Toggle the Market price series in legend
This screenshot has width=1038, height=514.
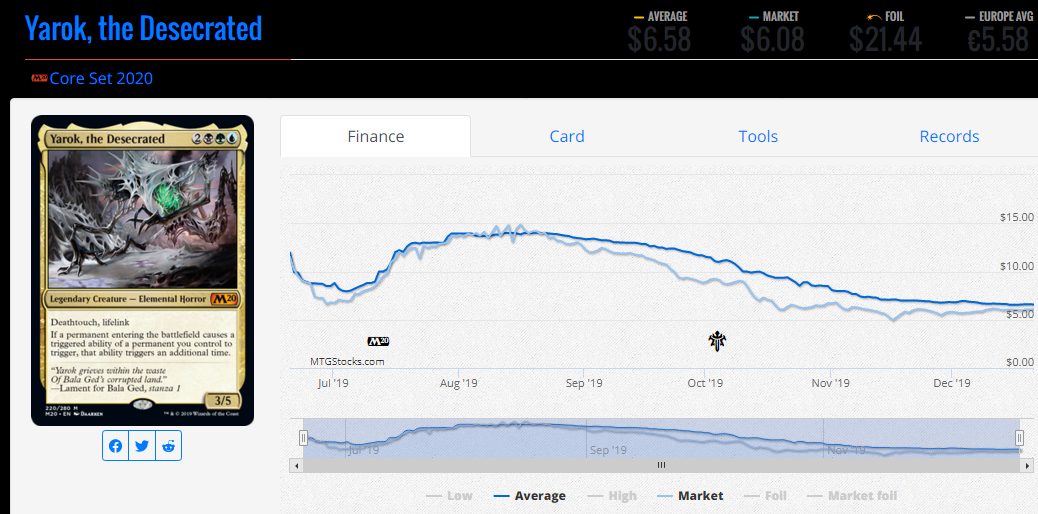[690, 495]
